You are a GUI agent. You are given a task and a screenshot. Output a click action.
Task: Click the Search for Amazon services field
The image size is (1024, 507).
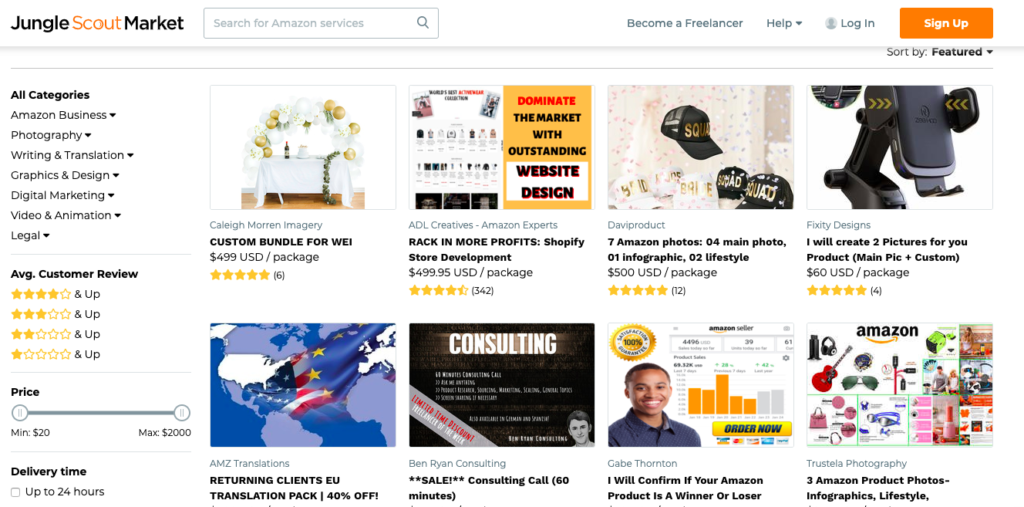(321, 24)
